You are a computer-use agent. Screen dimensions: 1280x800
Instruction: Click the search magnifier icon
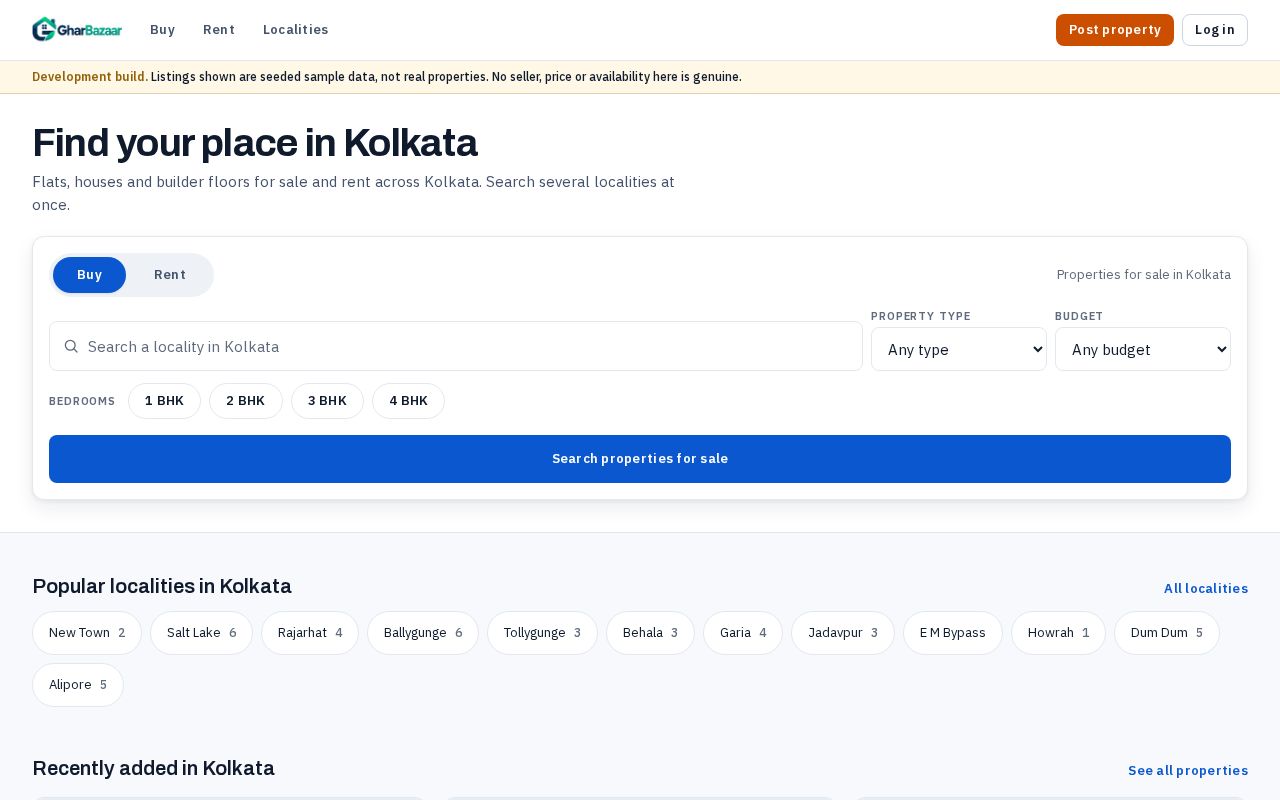point(71,346)
